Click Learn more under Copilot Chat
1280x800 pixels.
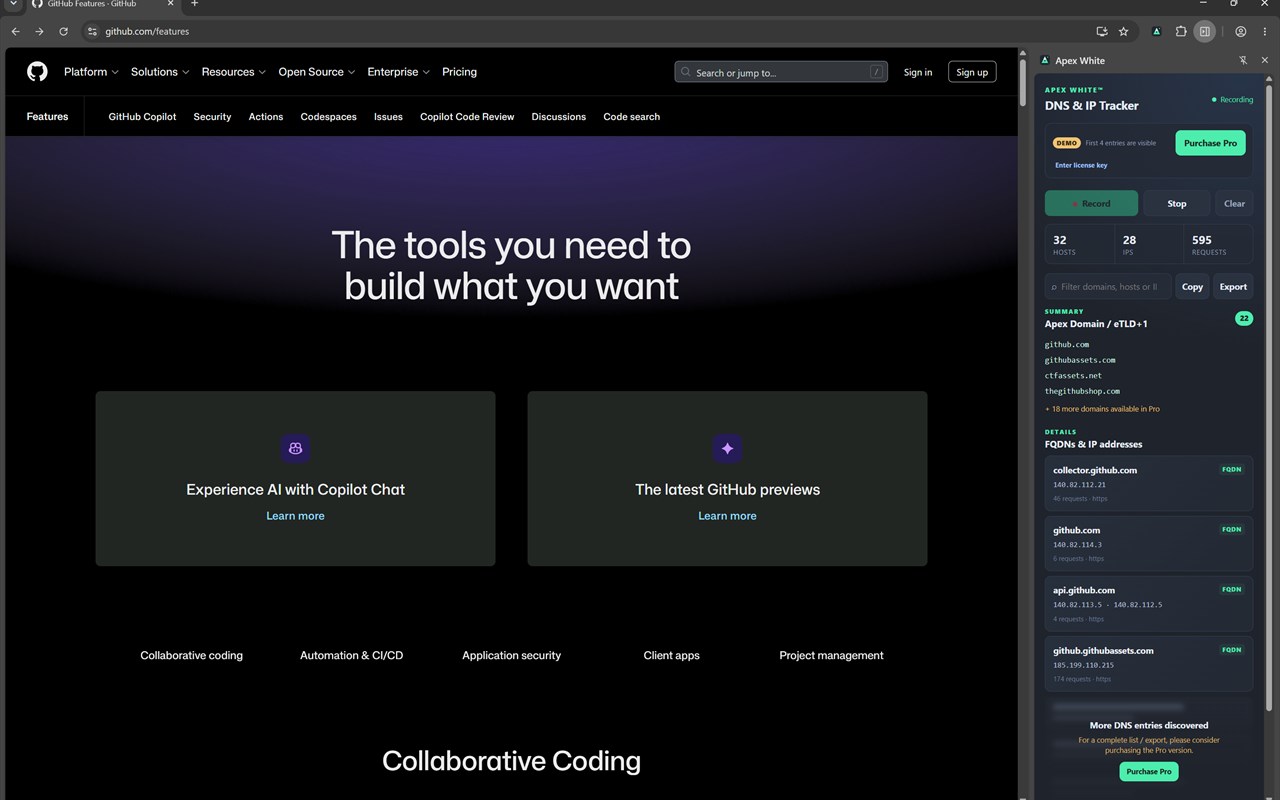295,516
